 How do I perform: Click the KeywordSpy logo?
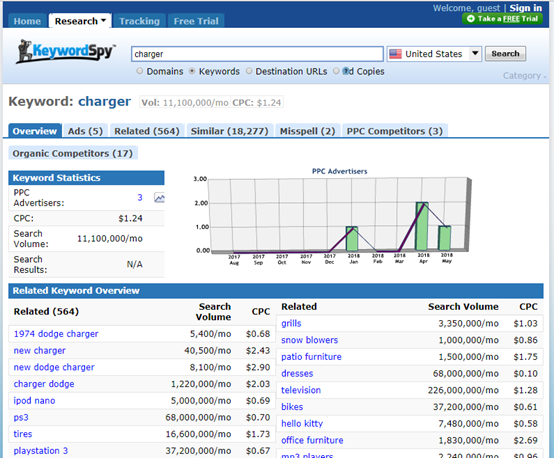pos(66,52)
